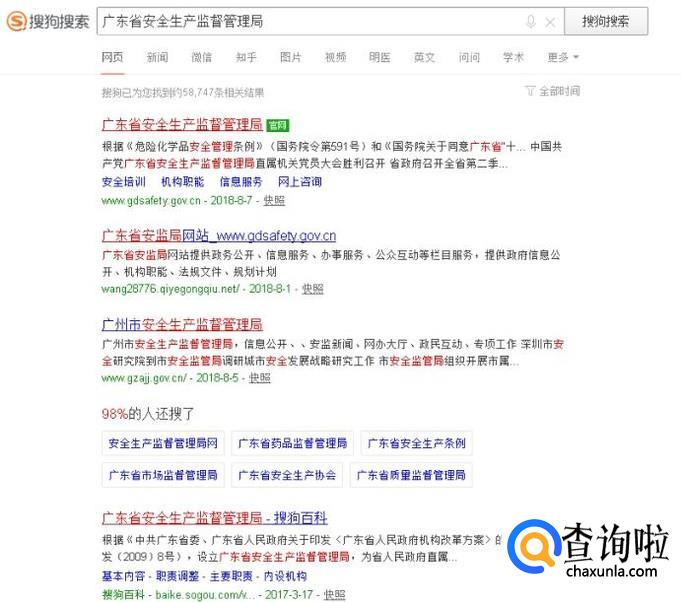Click the www.gdsafety.gov.cn green URL text
Viewport: 681px width, 602px height.
point(151,201)
